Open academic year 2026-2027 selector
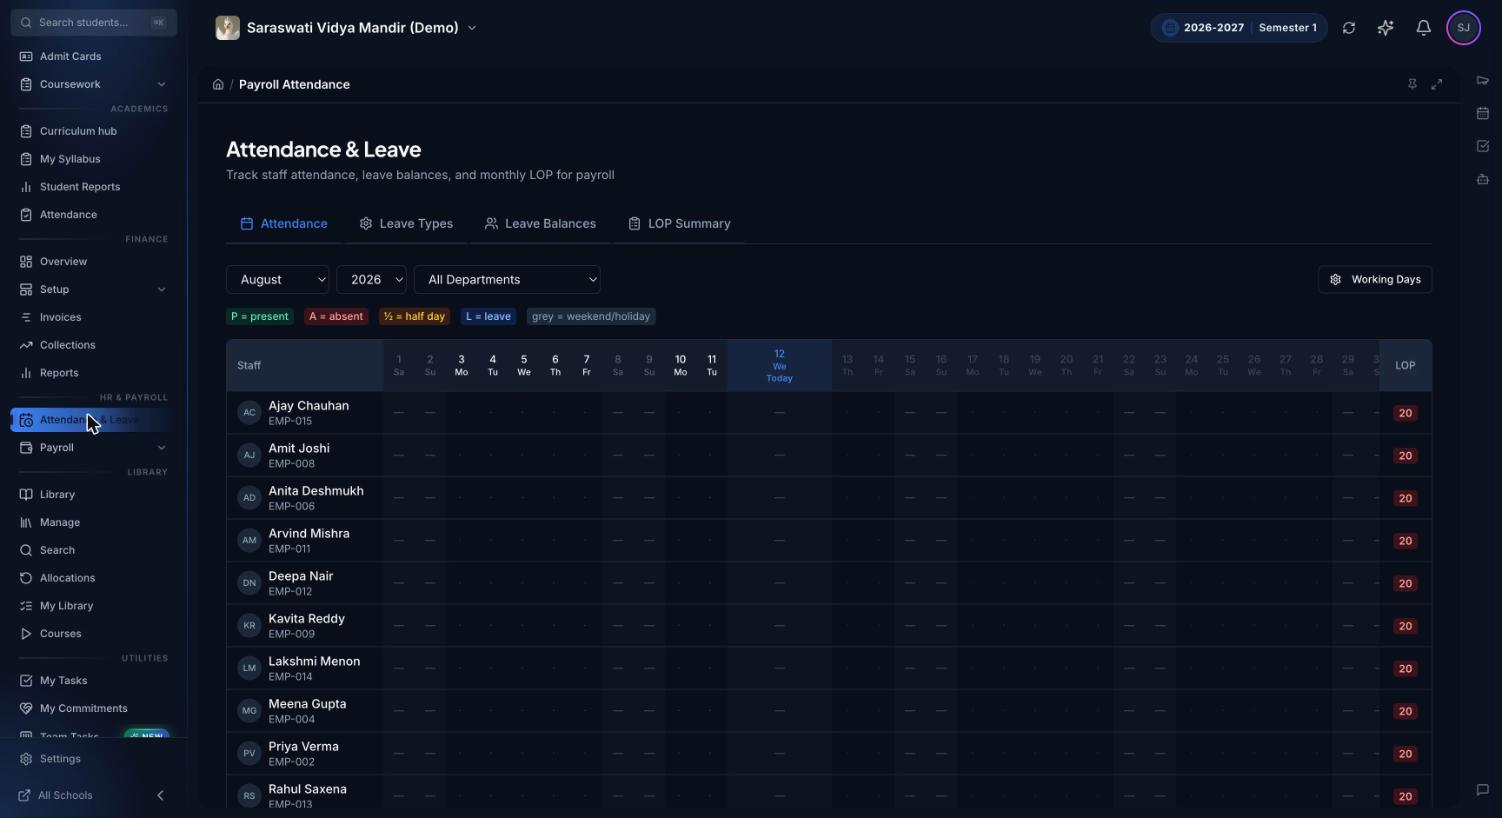Screen dimensions: 1502x818 (1238, 28)
